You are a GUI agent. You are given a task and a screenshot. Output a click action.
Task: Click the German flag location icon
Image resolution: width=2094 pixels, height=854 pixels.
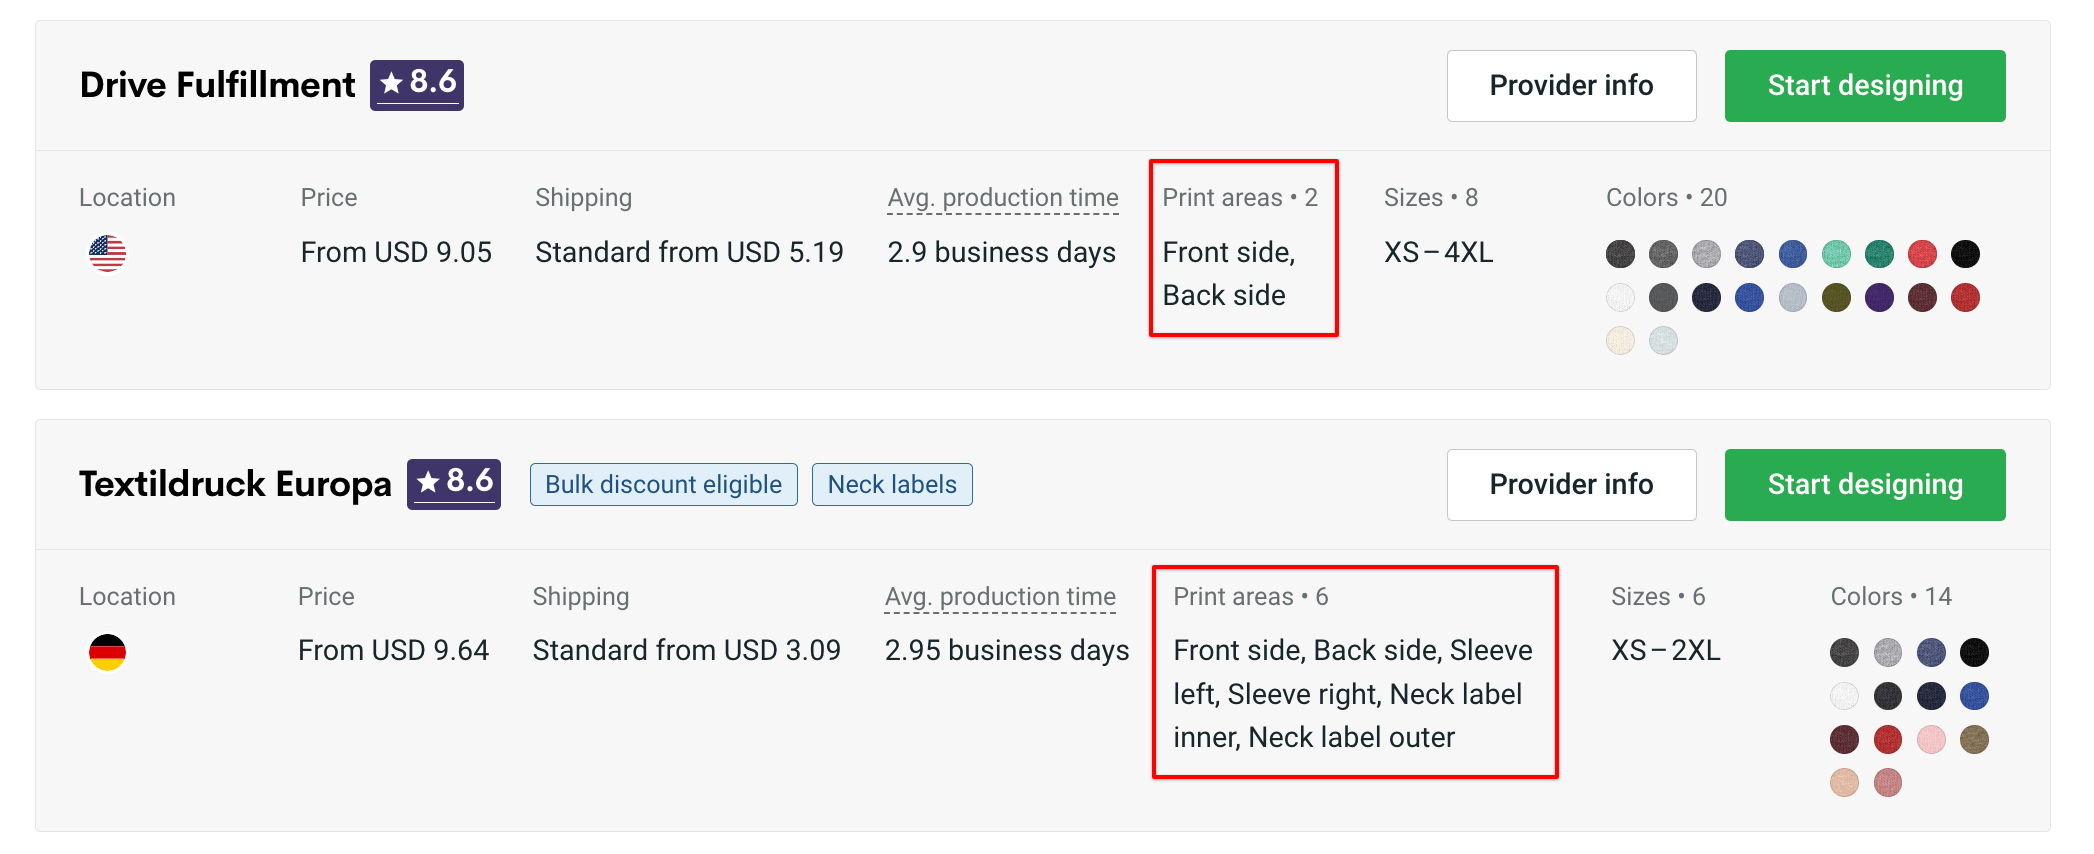tap(108, 653)
